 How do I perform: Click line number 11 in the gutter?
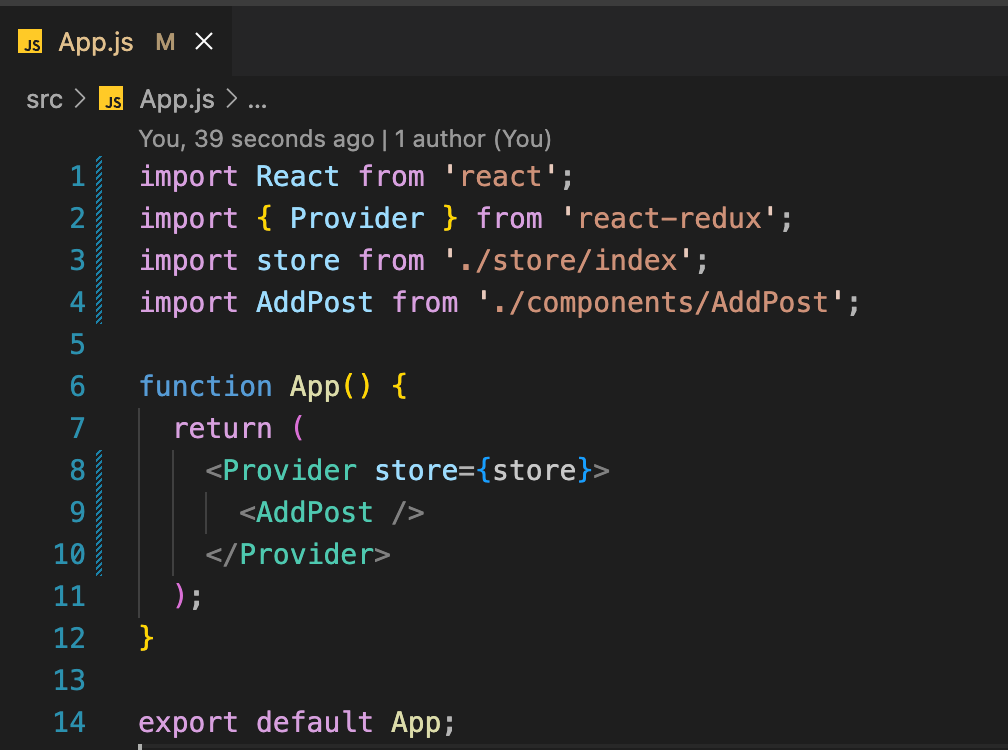(69, 596)
